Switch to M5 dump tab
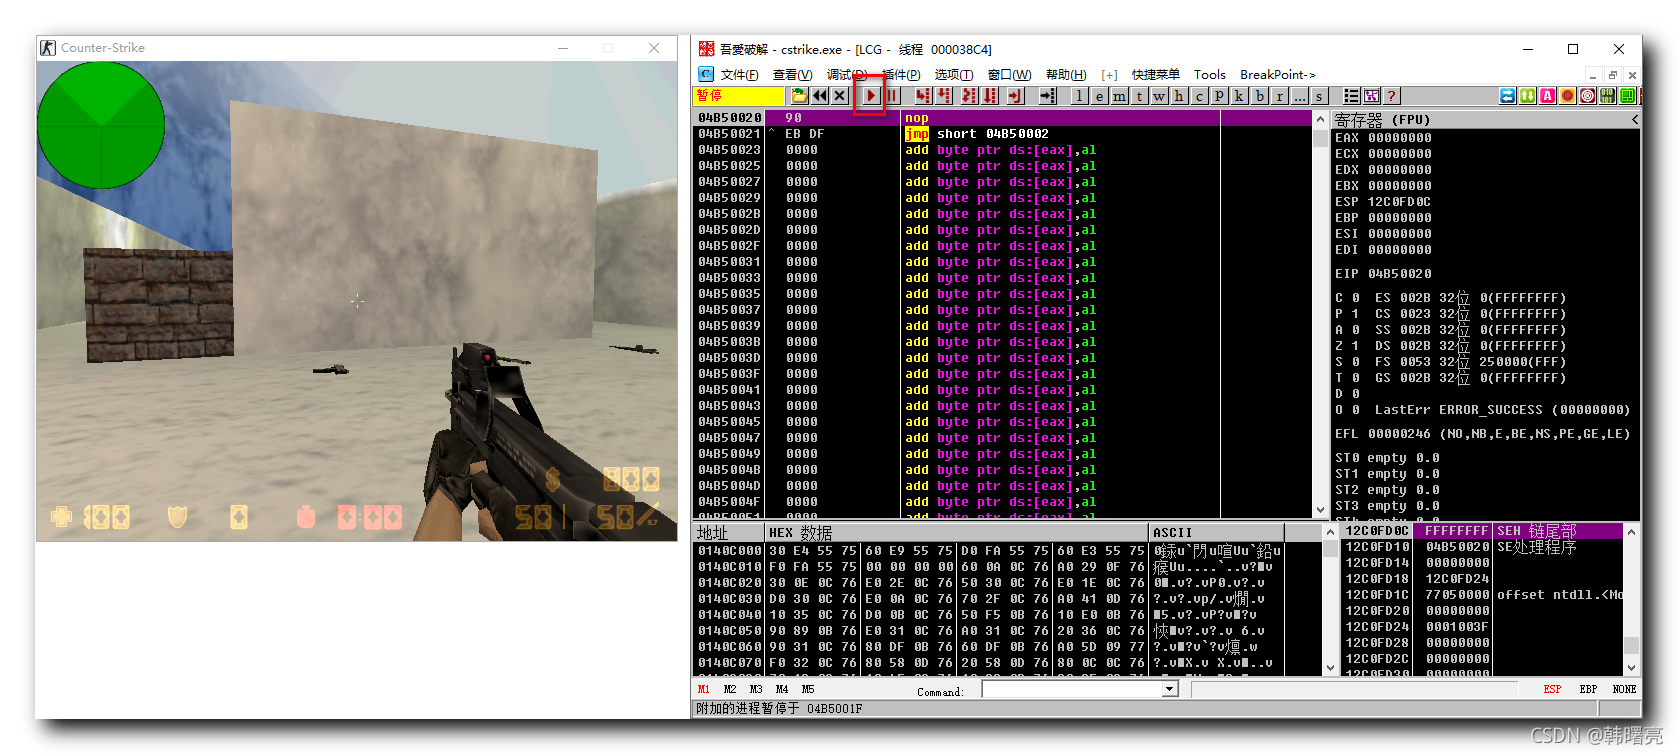The image size is (1678, 754). pyautogui.click(x=808, y=689)
